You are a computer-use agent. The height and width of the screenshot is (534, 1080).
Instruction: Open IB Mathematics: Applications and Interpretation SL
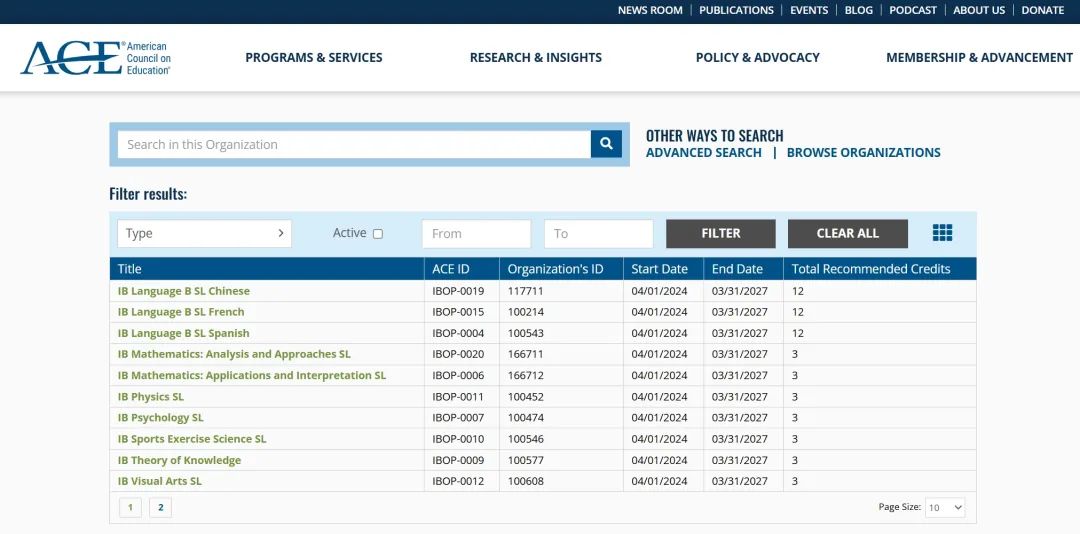coord(252,376)
